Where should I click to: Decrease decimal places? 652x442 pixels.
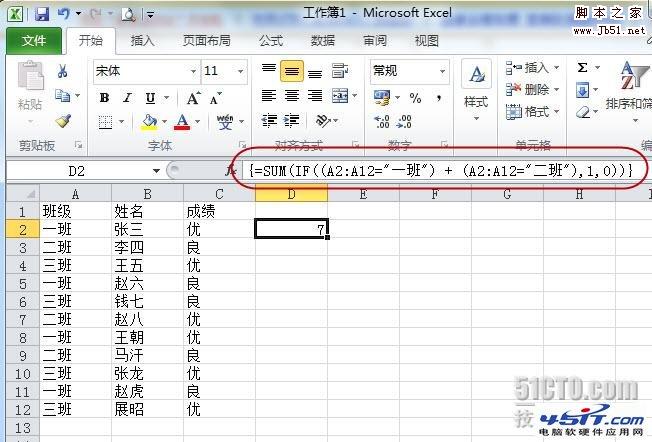coord(404,121)
